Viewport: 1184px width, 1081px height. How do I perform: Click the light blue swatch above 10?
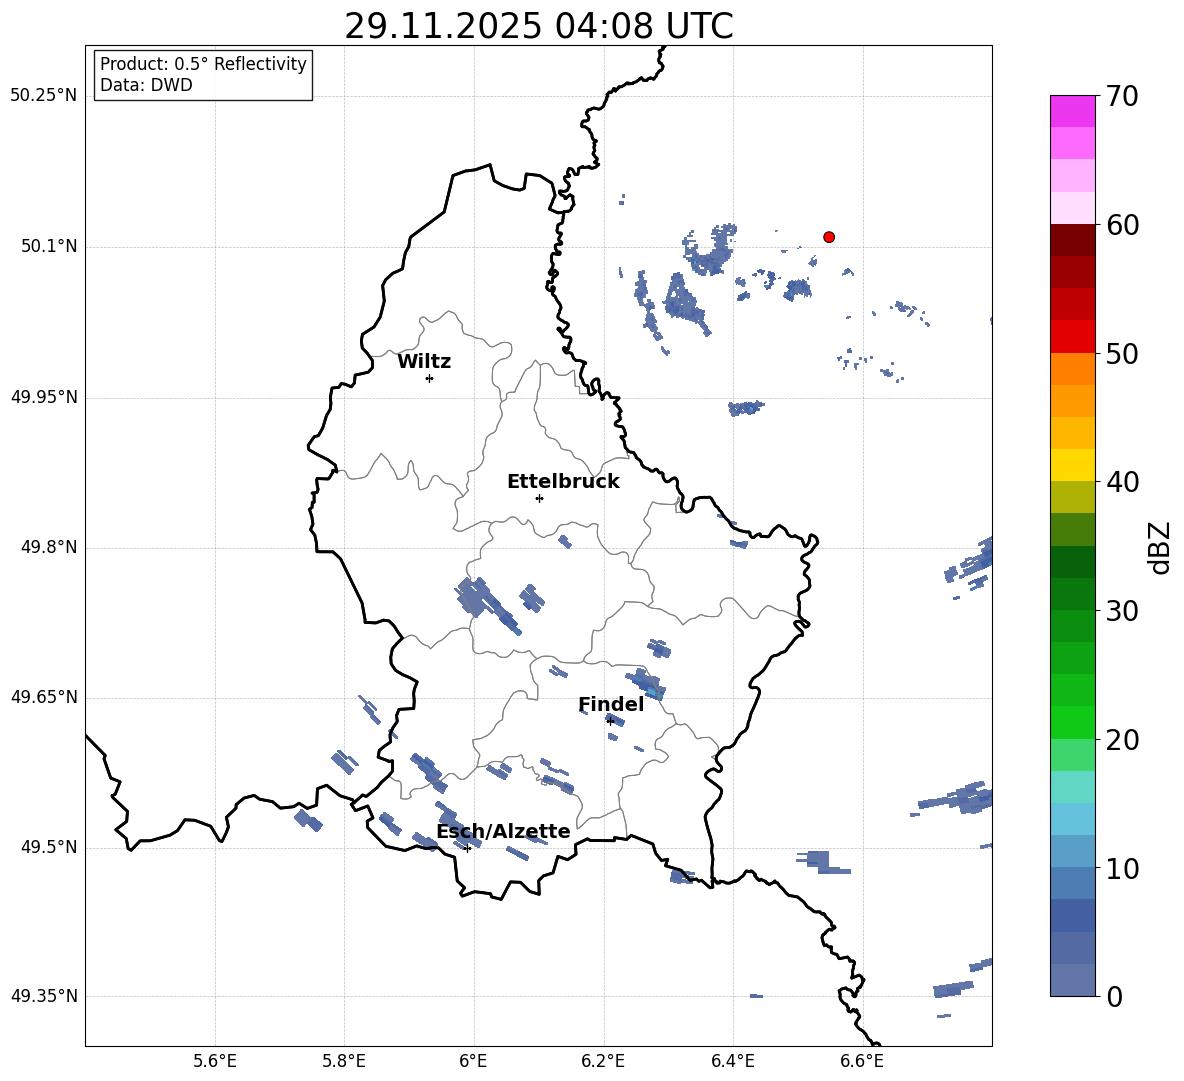1072,852
